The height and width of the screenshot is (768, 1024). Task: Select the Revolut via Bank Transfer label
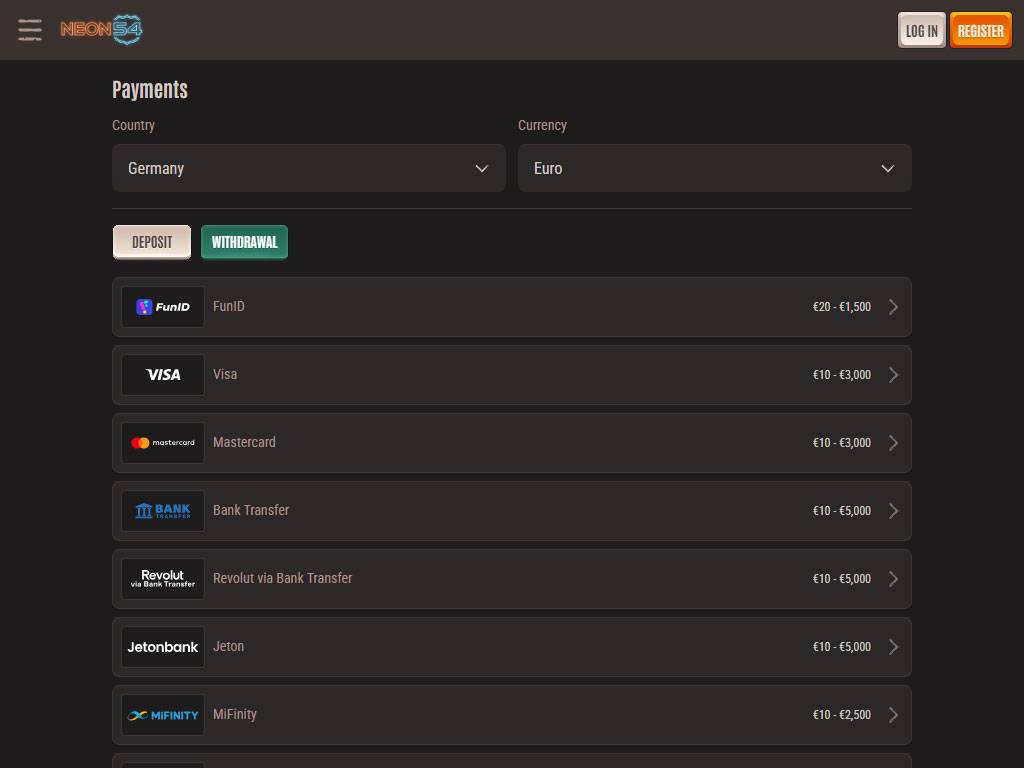pyautogui.click(x=282, y=578)
